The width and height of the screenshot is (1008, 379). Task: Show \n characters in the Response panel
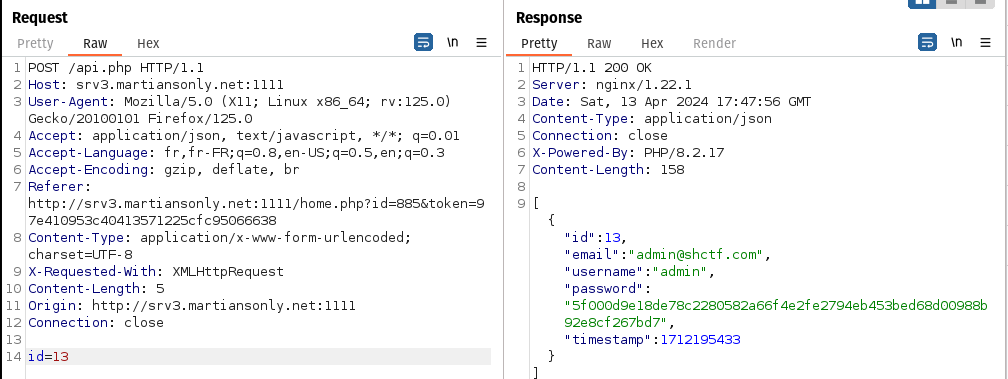click(x=957, y=43)
